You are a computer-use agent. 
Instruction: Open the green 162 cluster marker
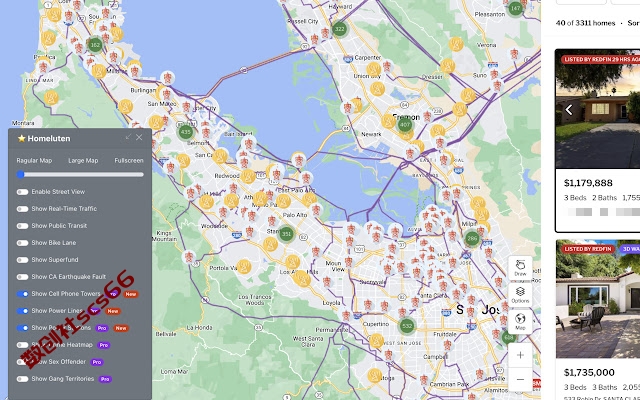coord(95,45)
